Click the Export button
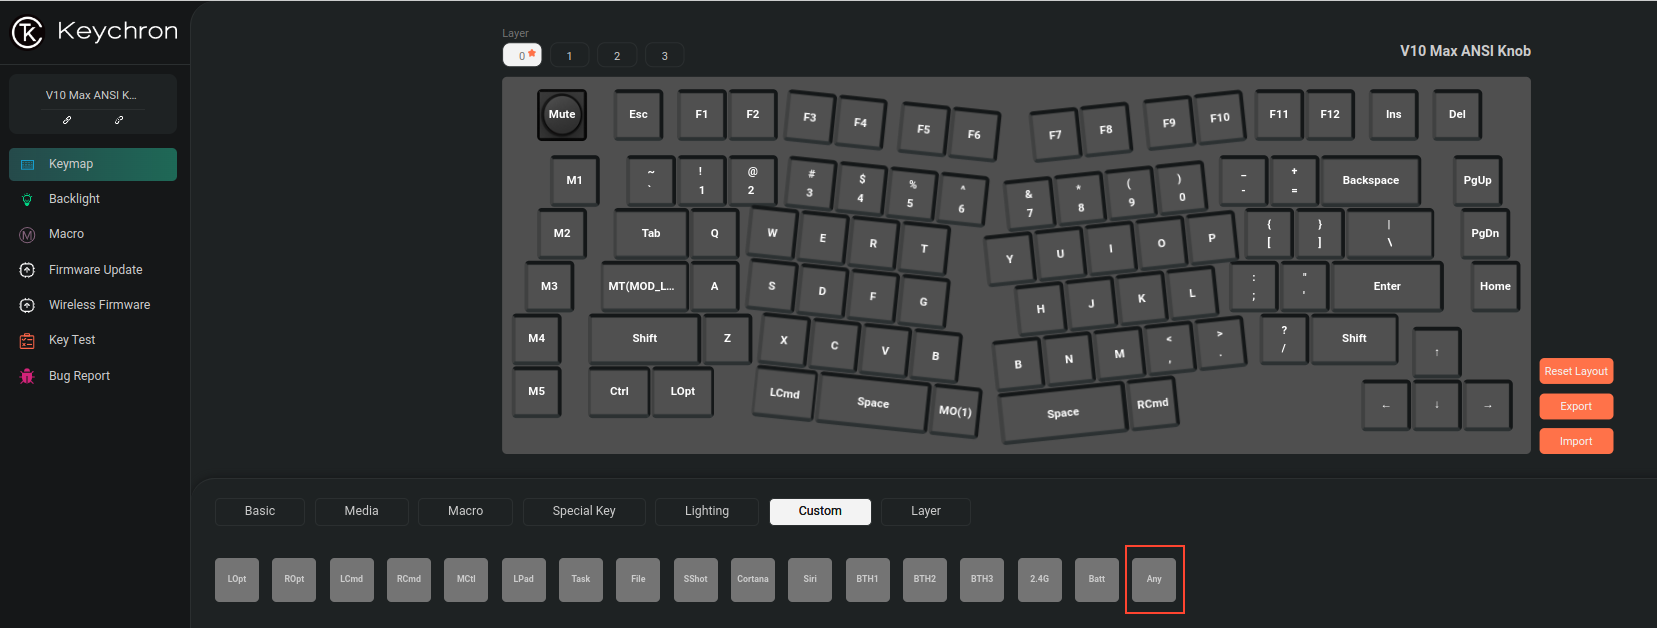Screen dimensions: 1657x628 (x=1576, y=406)
